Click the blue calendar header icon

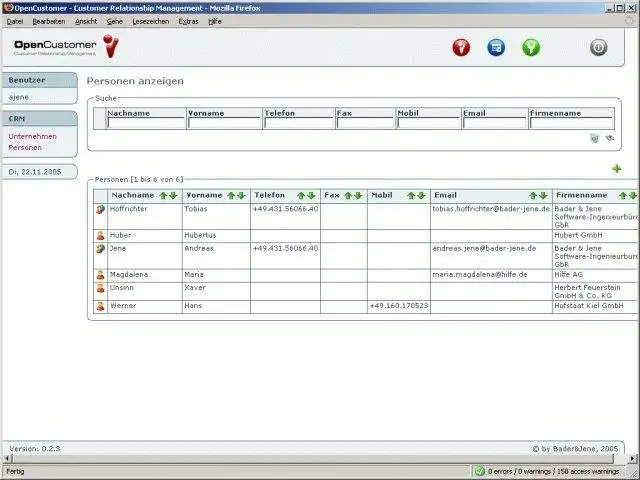[496, 47]
